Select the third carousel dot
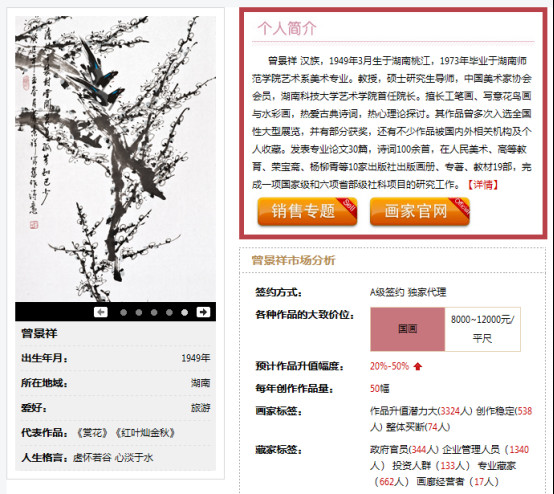This screenshot has height=494, width=554. pyautogui.click(x=154, y=312)
